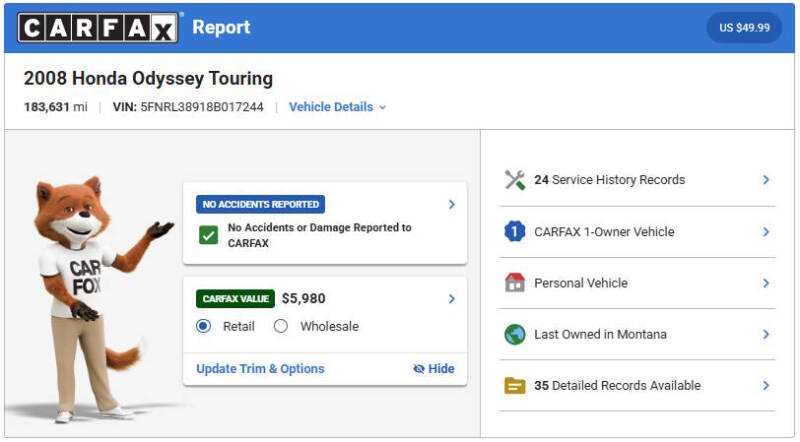Click the green checkmark no-accidents icon
Viewport: 800px width, 442px height.
coord(208,235)
